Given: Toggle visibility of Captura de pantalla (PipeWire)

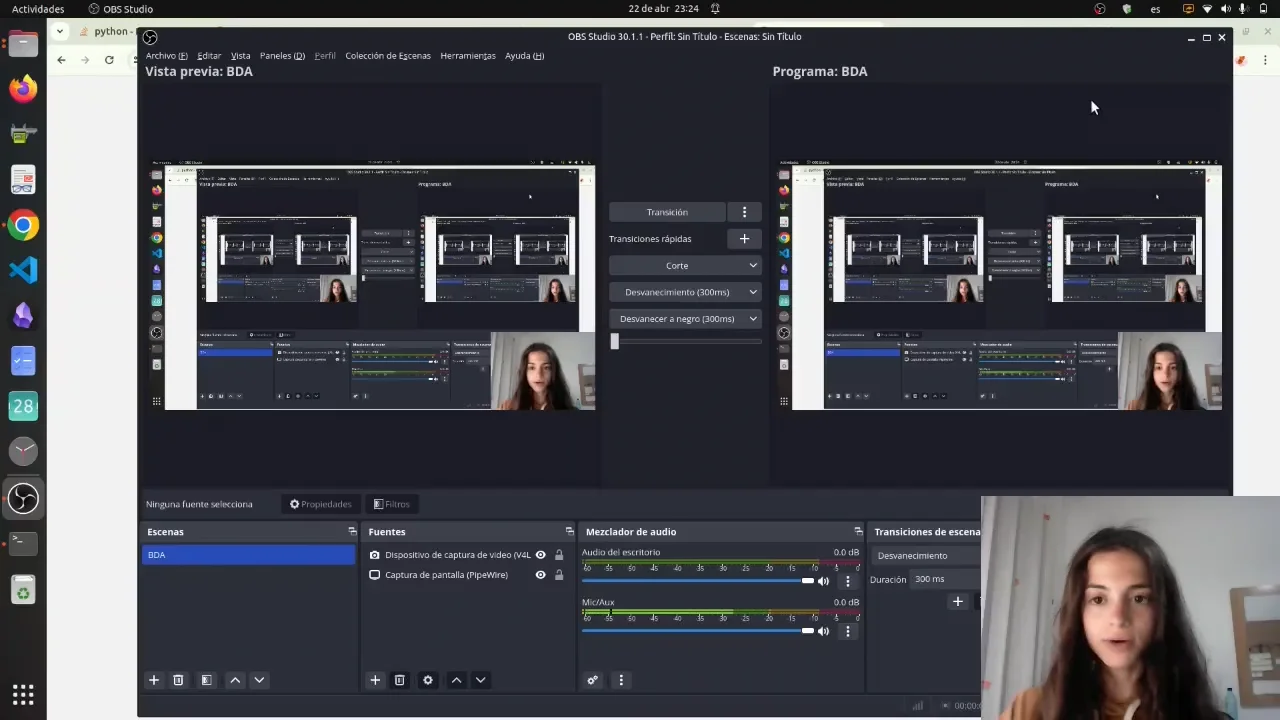Looking at the screenshot, I should [x=541, y=575].
